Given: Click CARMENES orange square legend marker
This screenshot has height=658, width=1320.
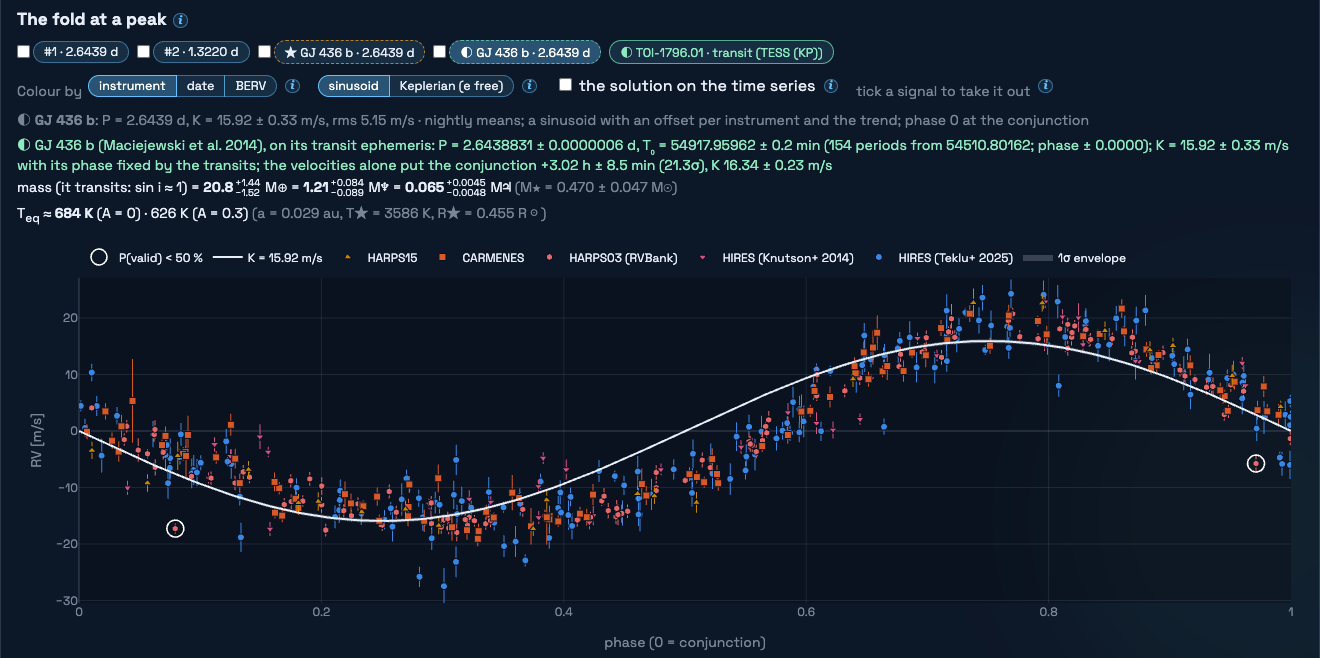Looking at the screenshot, I should click(x=441, y=258).
